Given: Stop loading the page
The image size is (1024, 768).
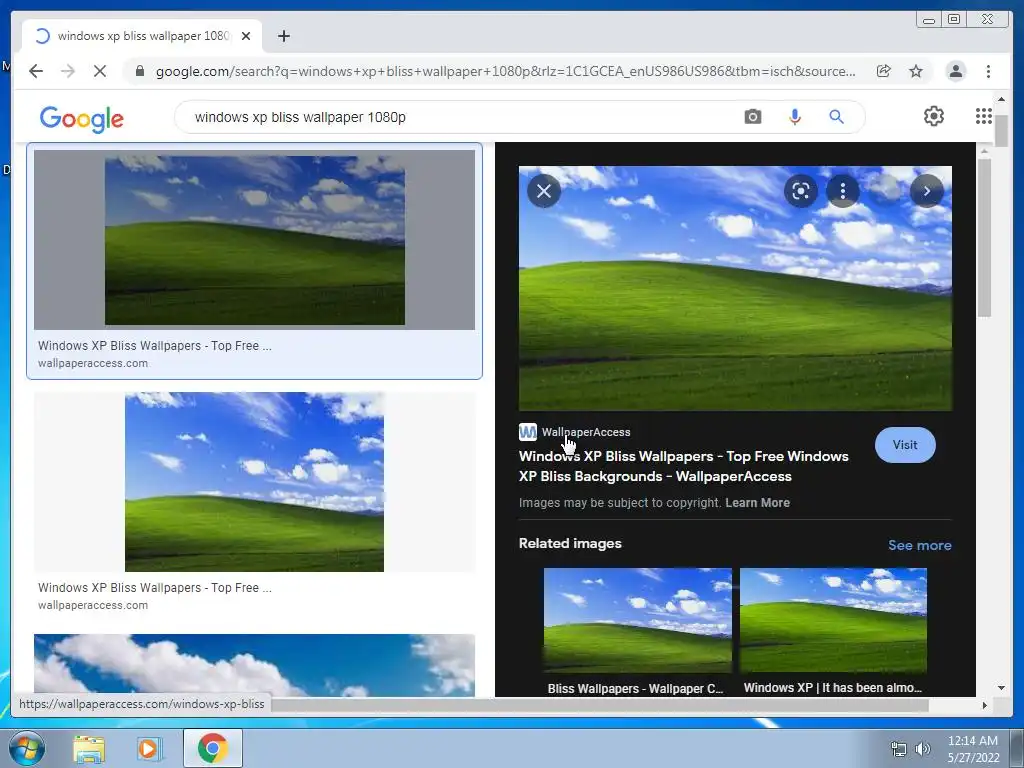Looking at the screenshot, I should tap(99, 71).
